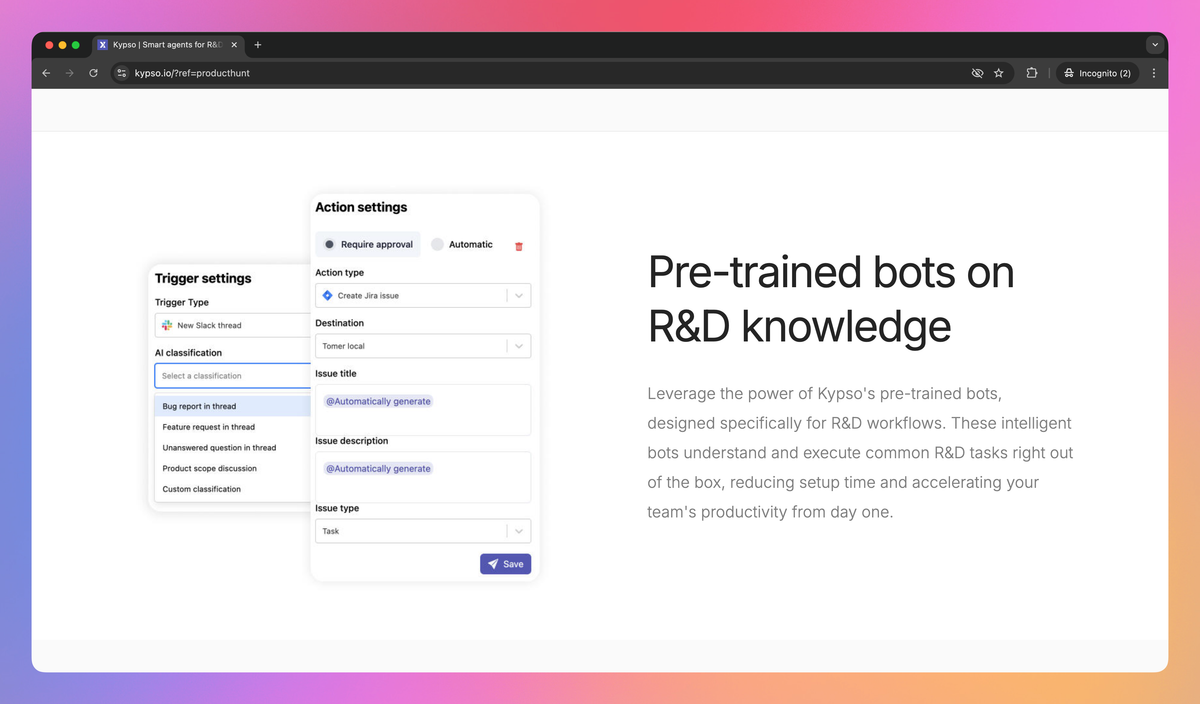Viewport: 1200px width, 704px height.
Task: Click the Save button
Action: pyautogui.click(x=505, y=564)
